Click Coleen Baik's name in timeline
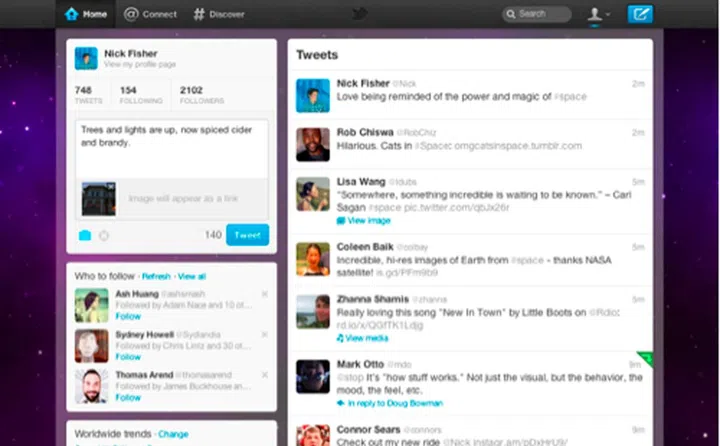The image size is (720, 446). [365, 247]
